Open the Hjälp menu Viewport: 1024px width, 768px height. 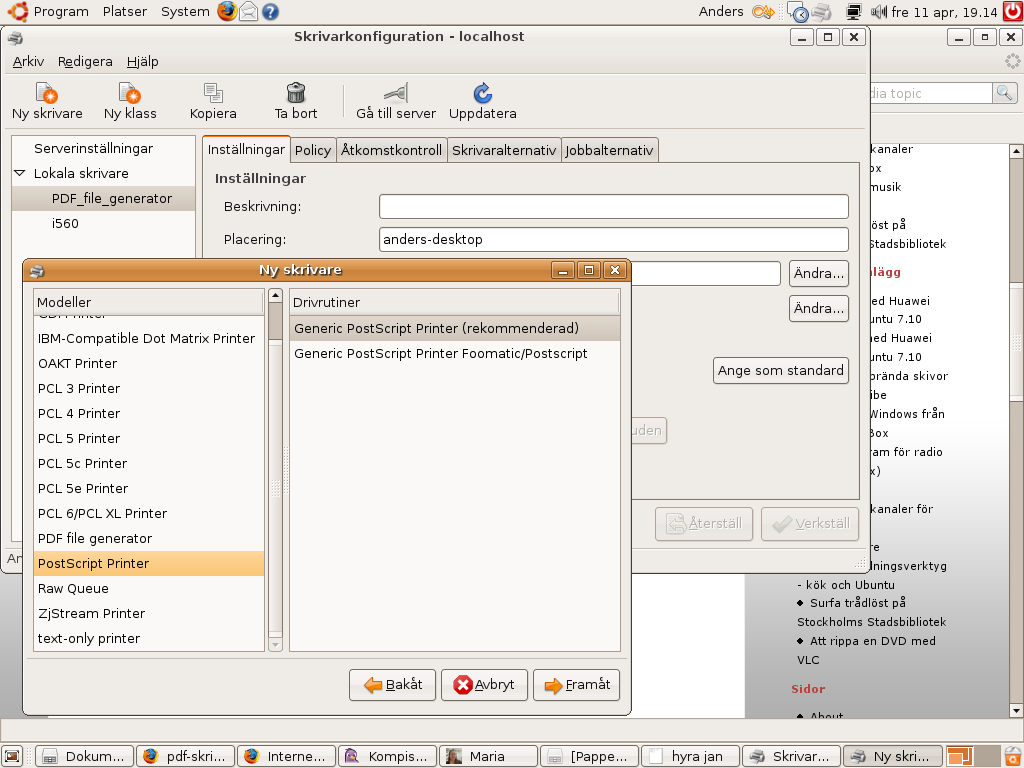click(x=142, y=61)
